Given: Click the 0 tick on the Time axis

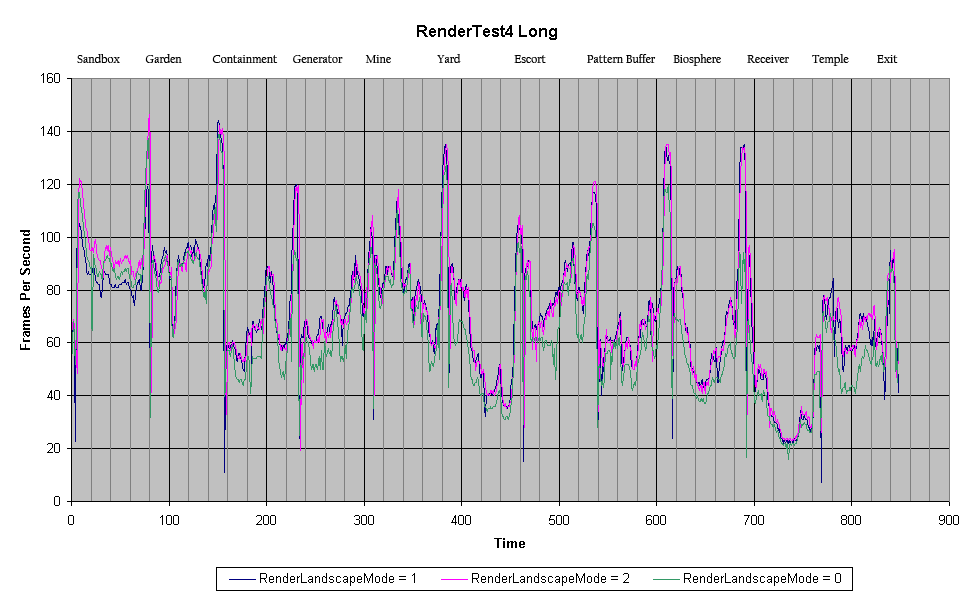Looking at the screenshot, I should 72,521.
